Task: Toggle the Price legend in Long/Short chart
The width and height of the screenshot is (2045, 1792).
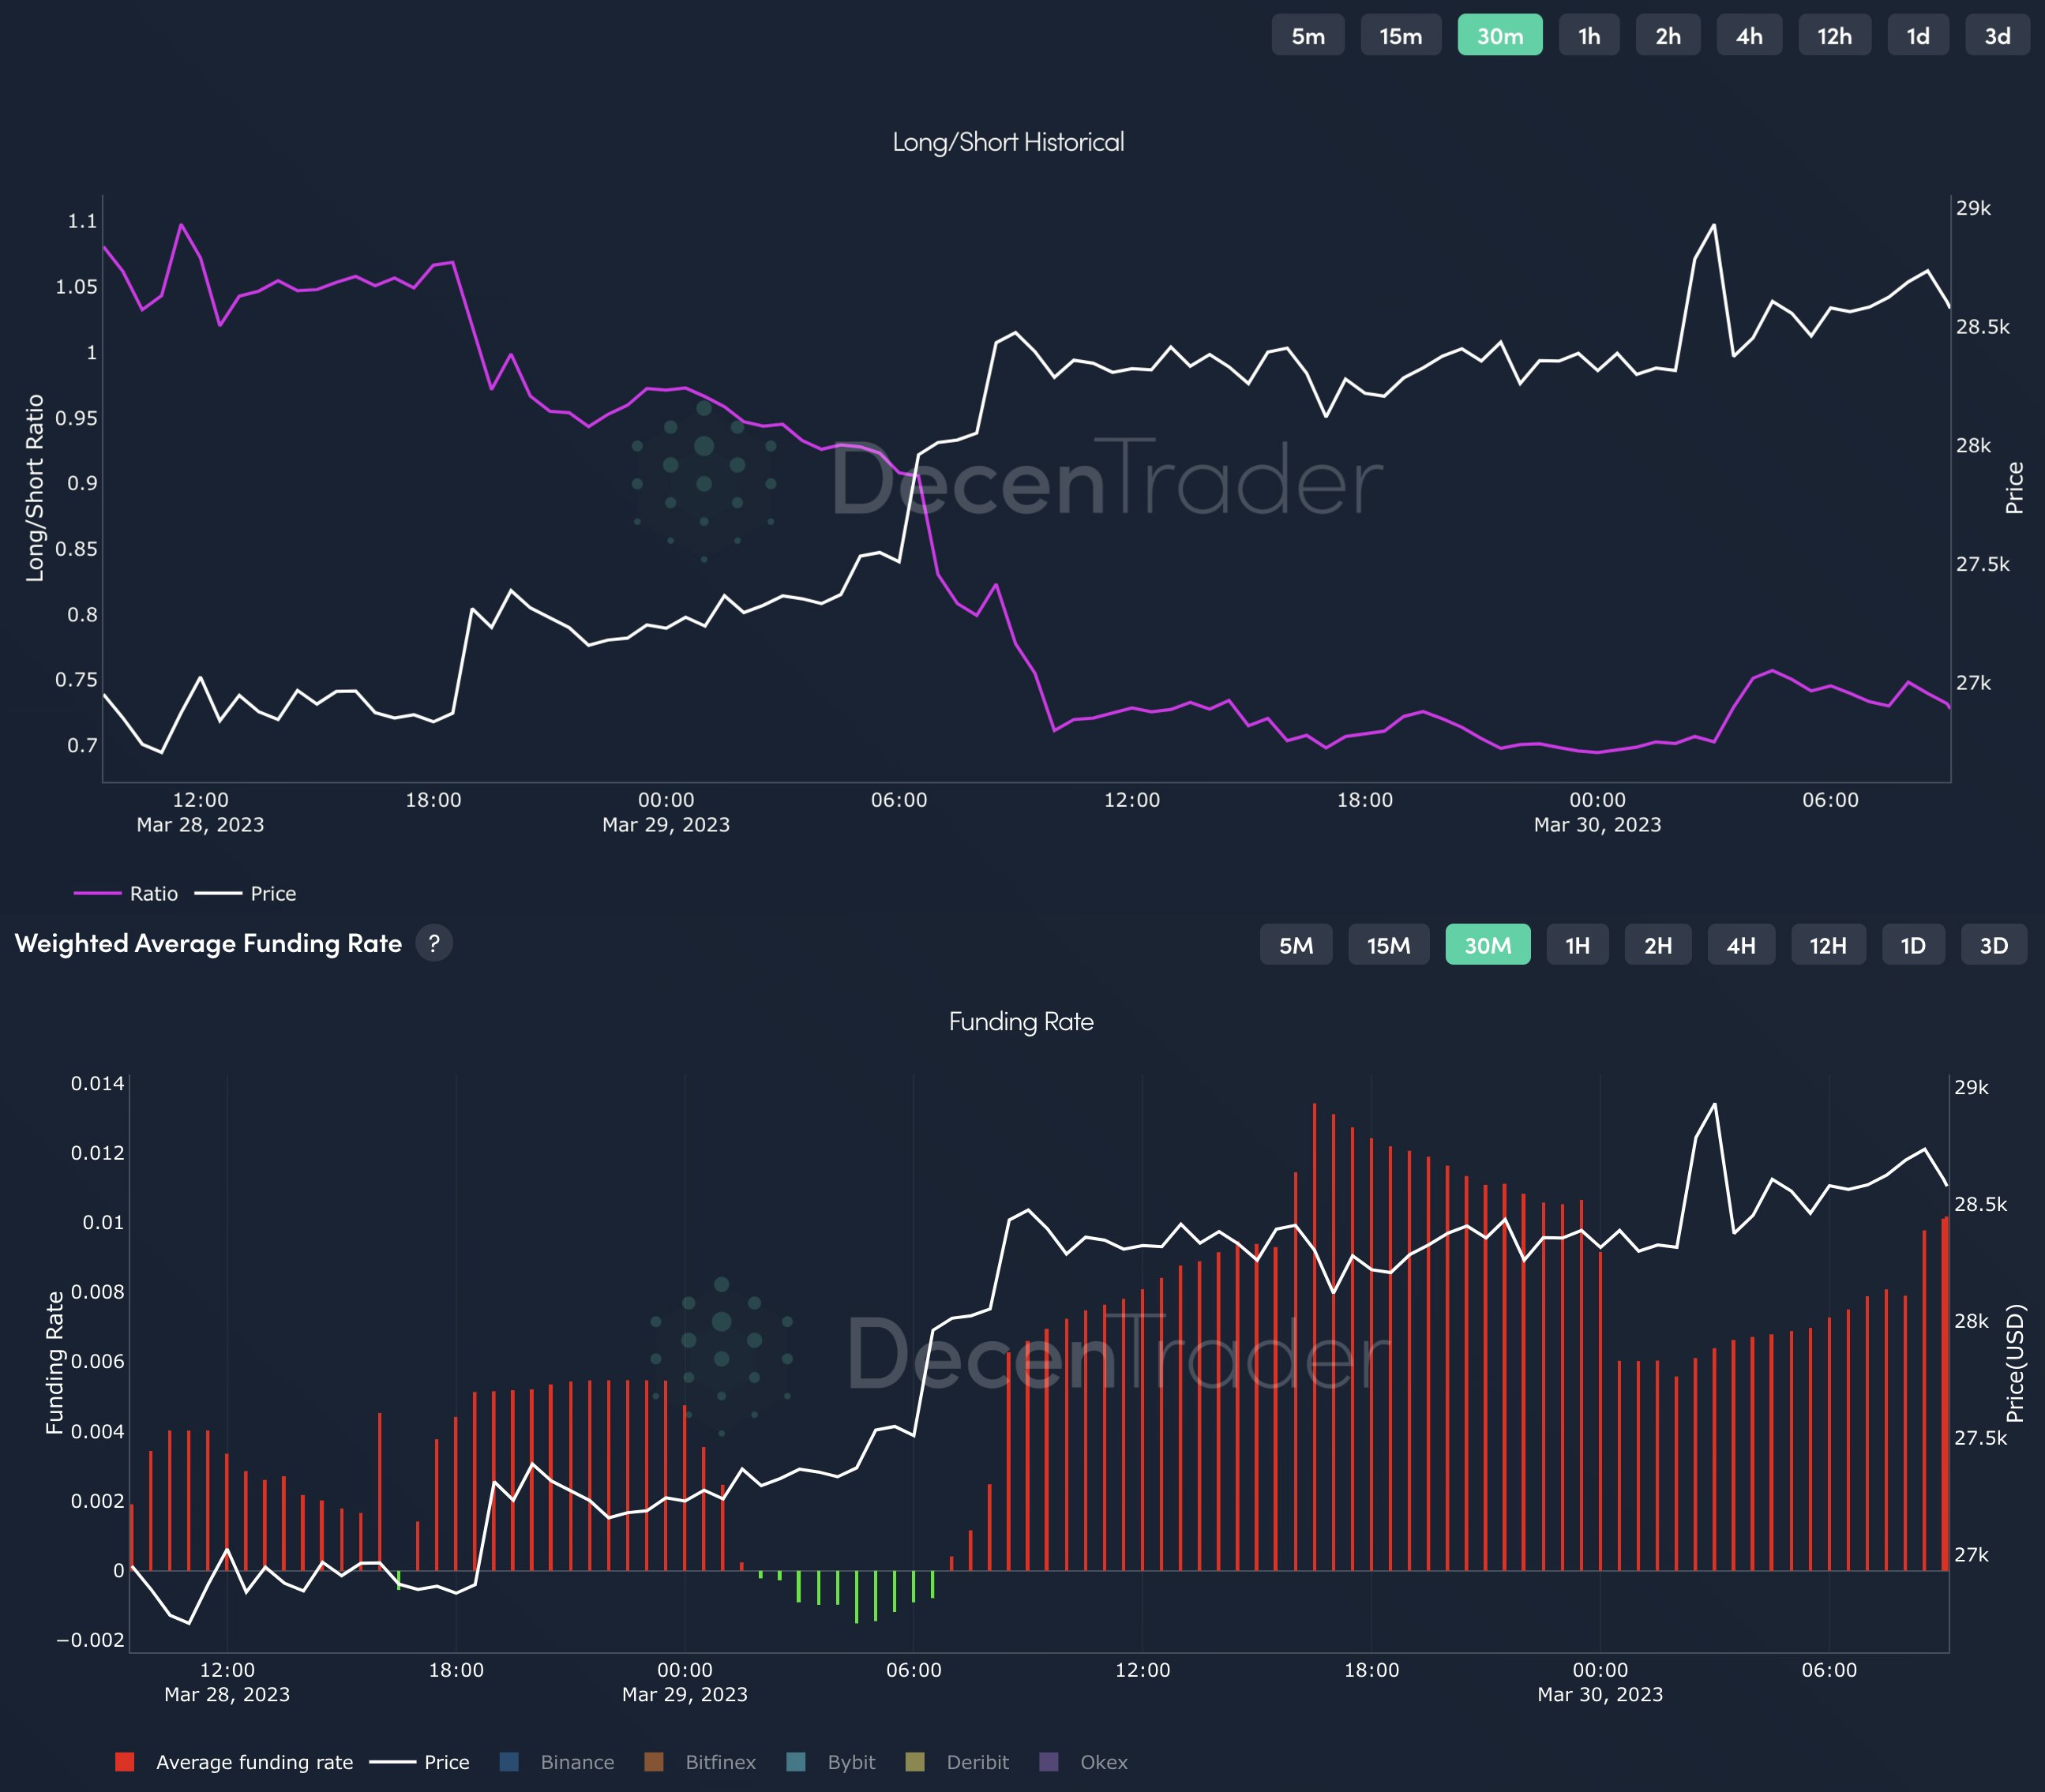Action: tap(245, 893)
